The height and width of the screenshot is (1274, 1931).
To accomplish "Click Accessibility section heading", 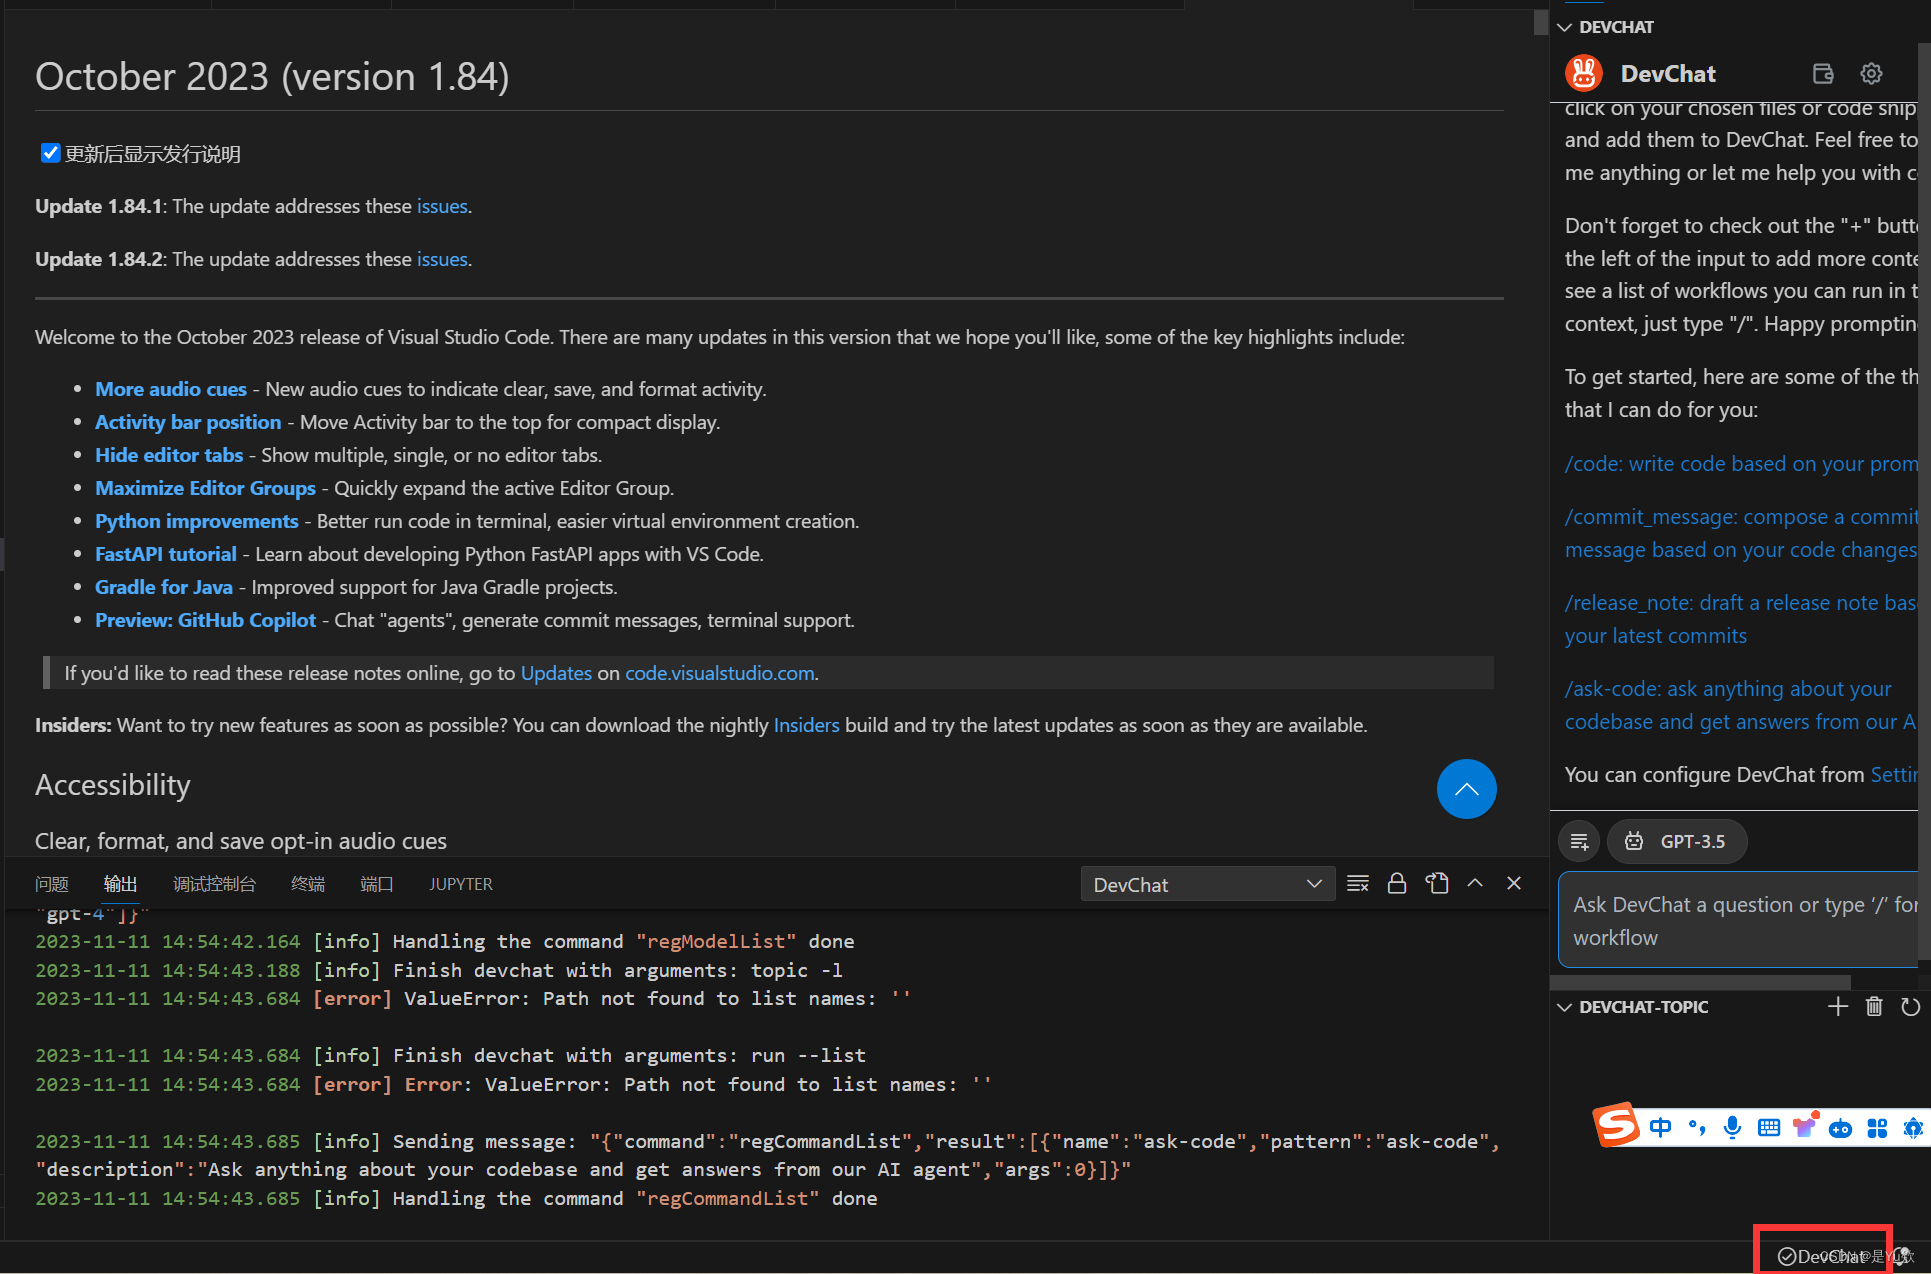I will click(112, 785).
